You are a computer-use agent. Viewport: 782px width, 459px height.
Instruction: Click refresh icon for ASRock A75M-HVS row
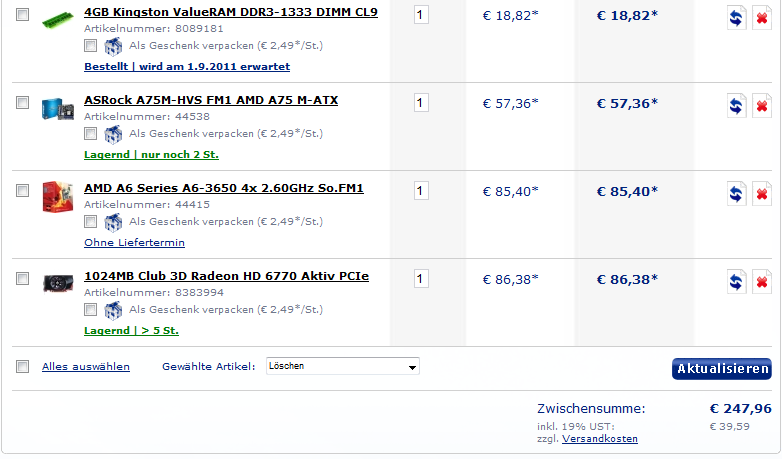(x=736, y=106)
